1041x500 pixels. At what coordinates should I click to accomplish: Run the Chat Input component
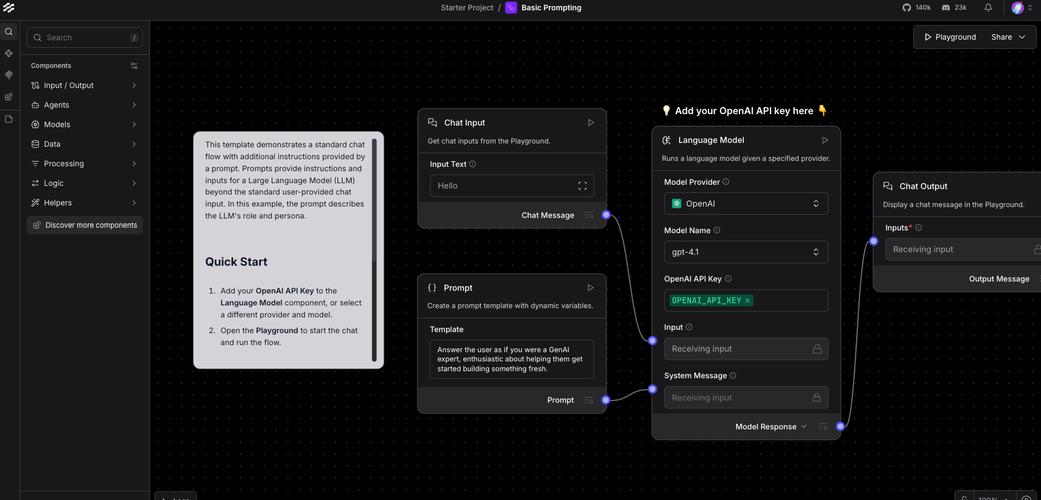point(591,122)
